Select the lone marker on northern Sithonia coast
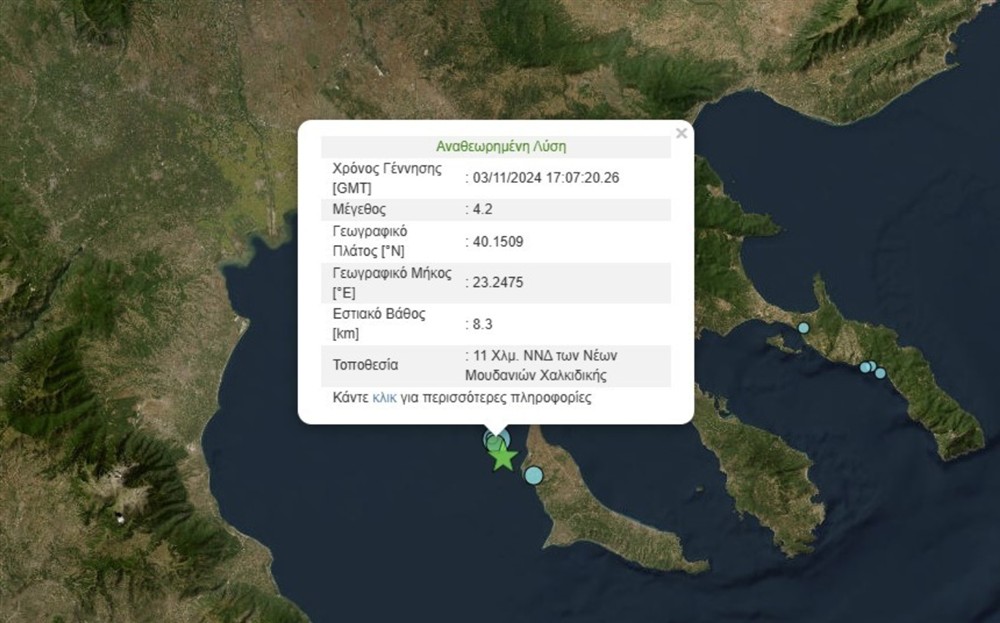This screenshot has width=1000, height=623. (804, 327)
